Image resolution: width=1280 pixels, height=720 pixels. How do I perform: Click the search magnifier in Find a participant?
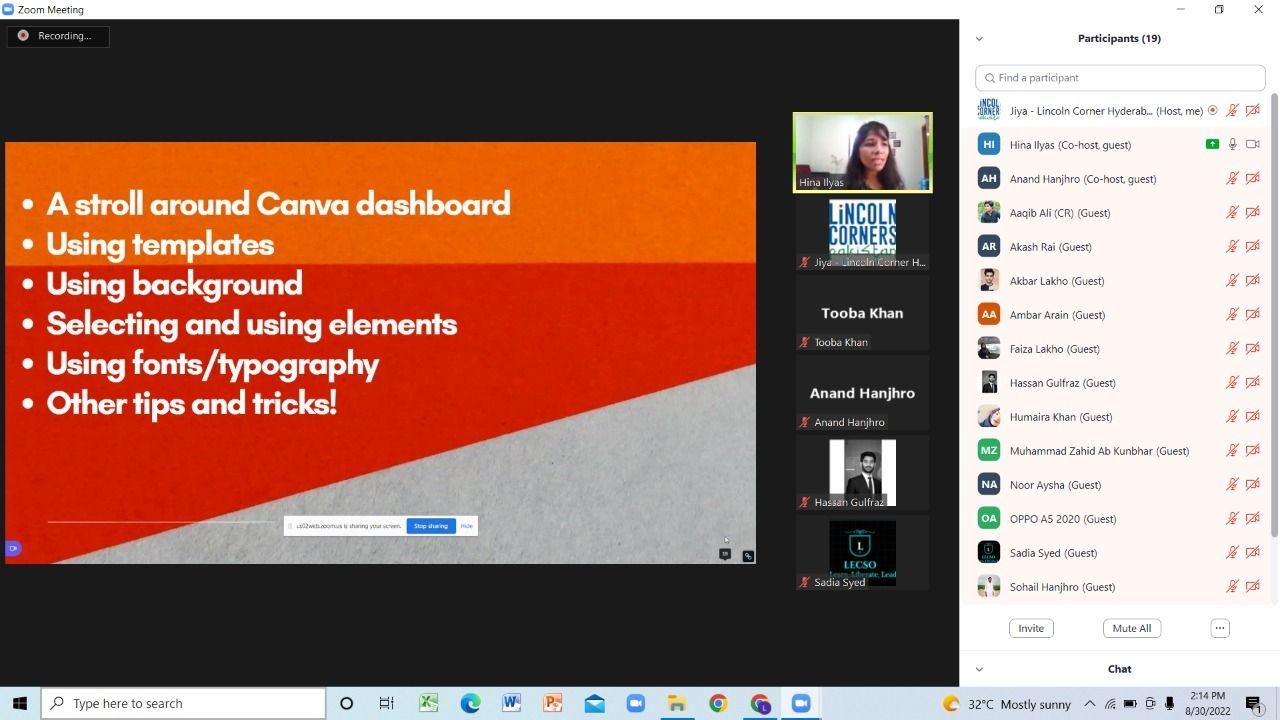click(x=989, y=78)
